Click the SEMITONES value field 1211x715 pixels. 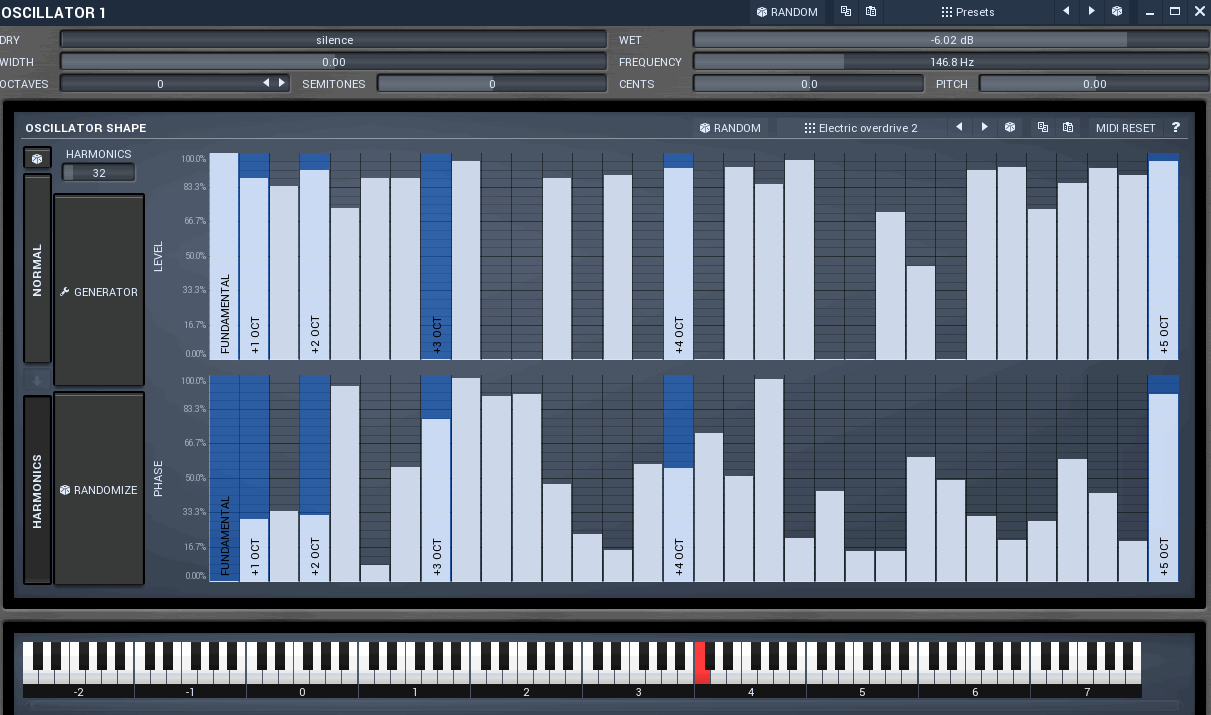(492, 84)
